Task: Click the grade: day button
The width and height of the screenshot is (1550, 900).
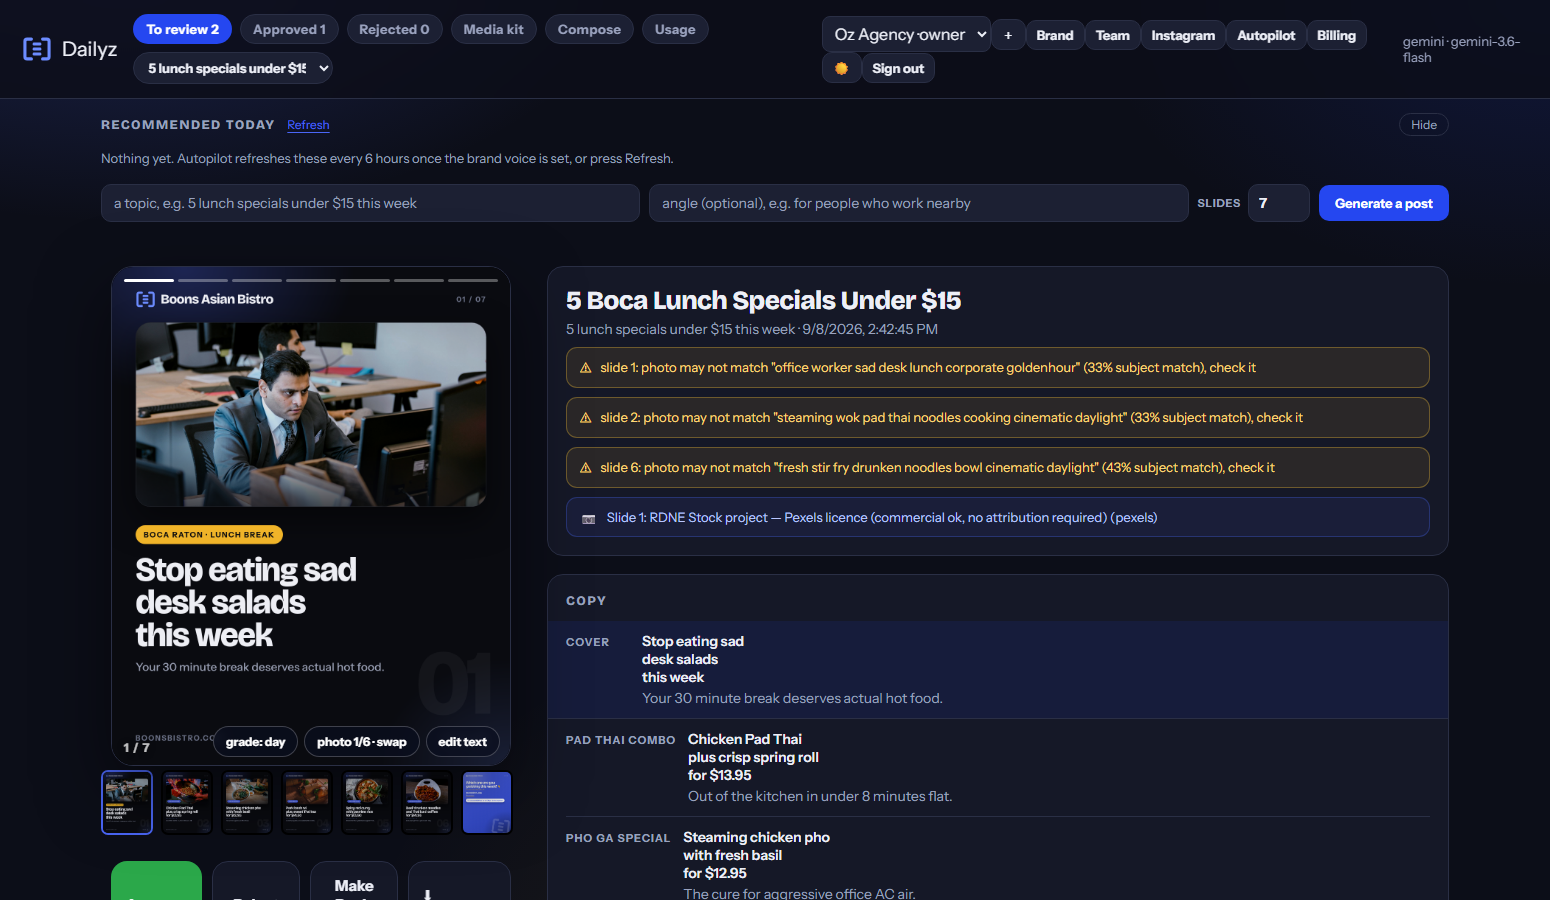Action: point(256,742)
